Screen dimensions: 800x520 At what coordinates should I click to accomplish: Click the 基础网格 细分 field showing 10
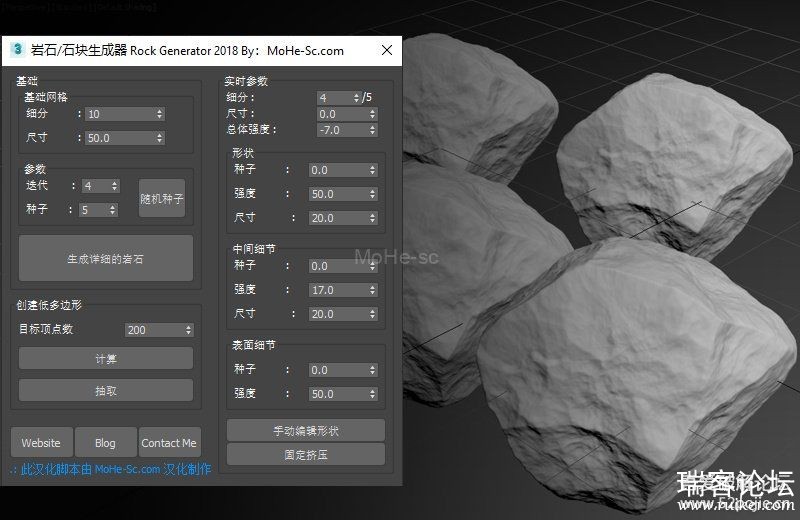(119, 114)
